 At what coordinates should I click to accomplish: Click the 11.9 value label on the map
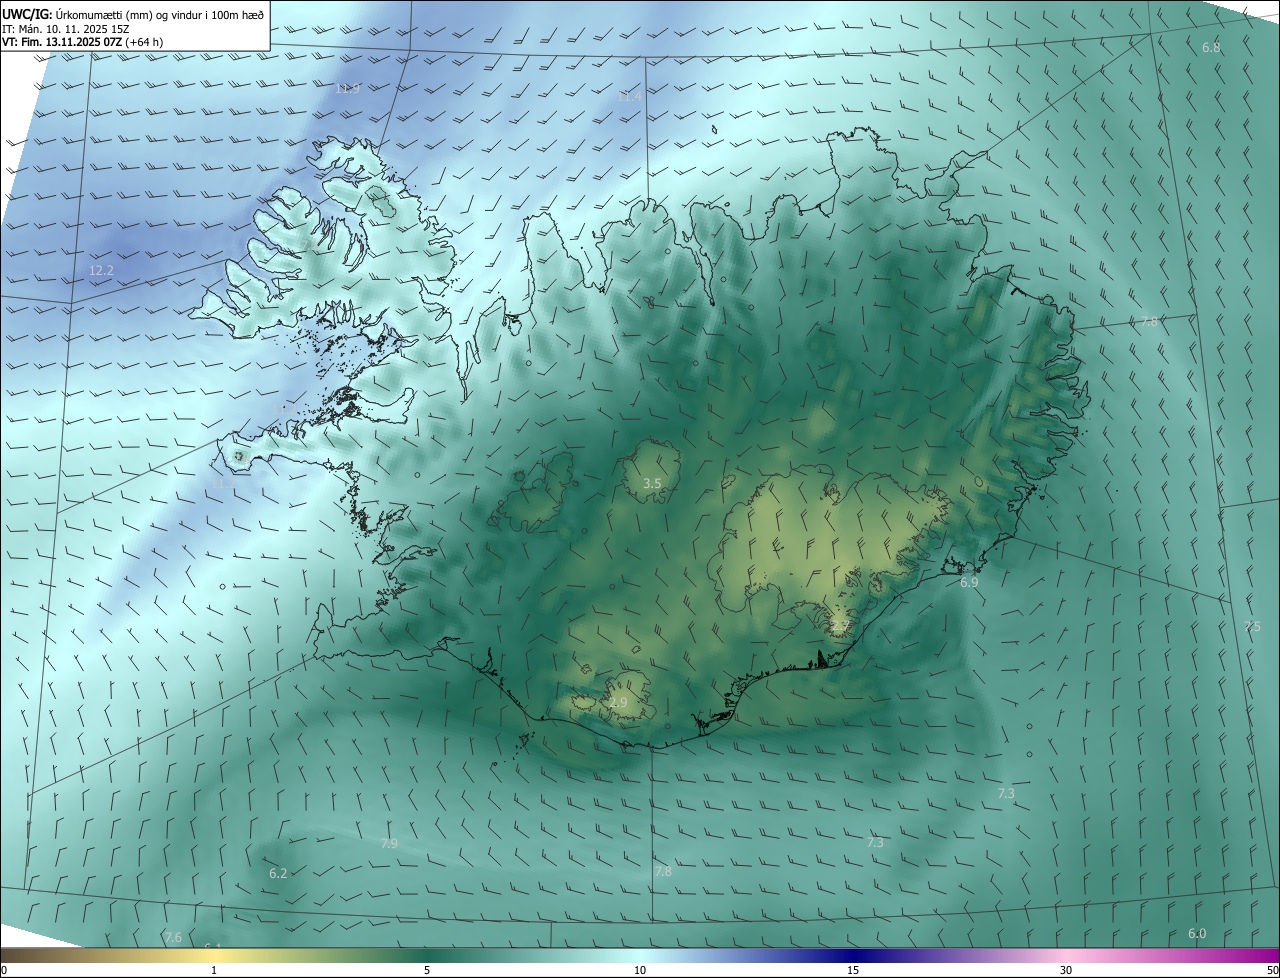pos(347,89)
